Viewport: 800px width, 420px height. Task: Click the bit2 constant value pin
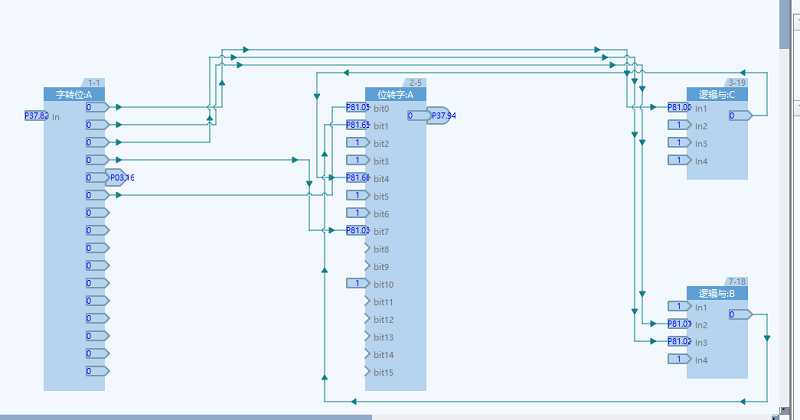(357, 143)
